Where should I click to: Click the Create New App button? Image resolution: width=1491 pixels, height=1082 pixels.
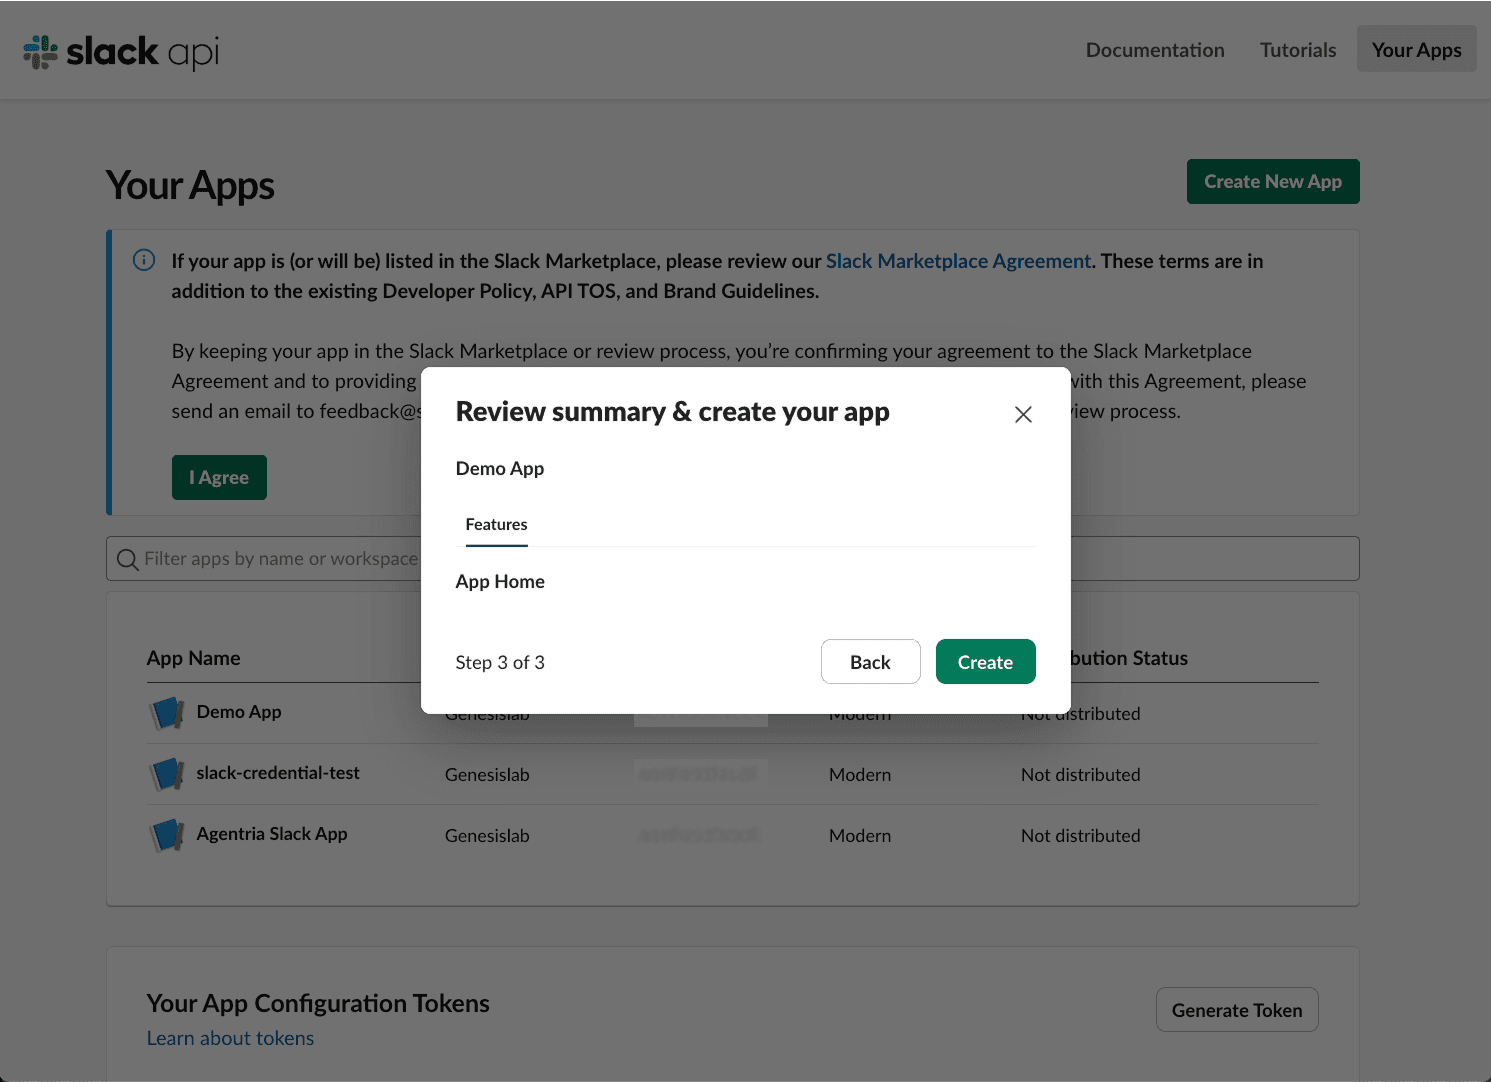(1273, 181)
